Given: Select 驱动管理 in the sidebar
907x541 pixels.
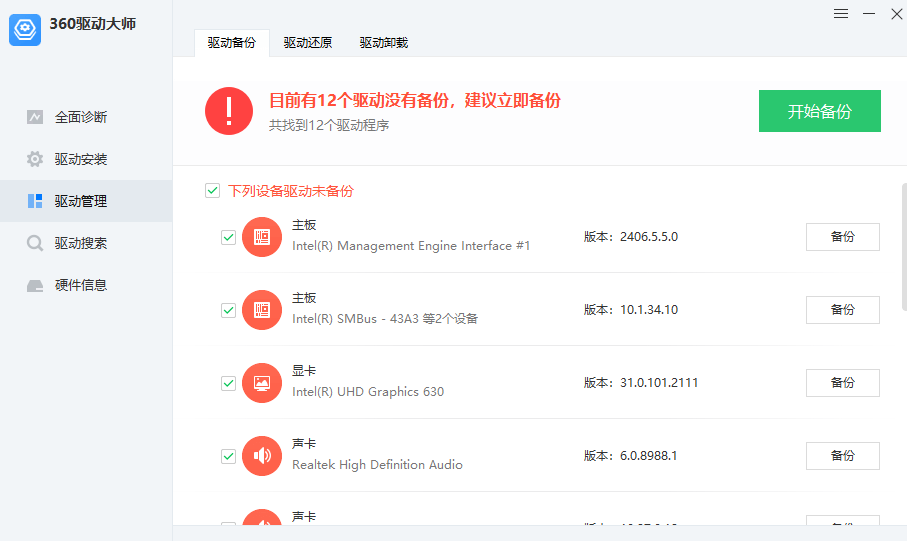Looking at the screenshot, I should click(x=86, y=201).
